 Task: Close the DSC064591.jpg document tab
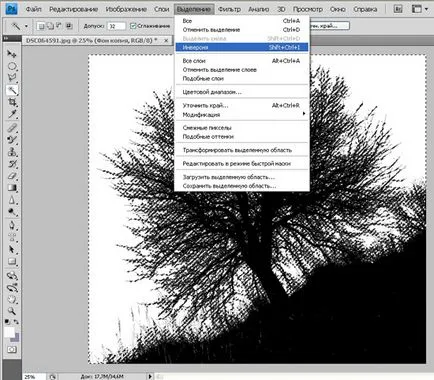tap(166, 40)
